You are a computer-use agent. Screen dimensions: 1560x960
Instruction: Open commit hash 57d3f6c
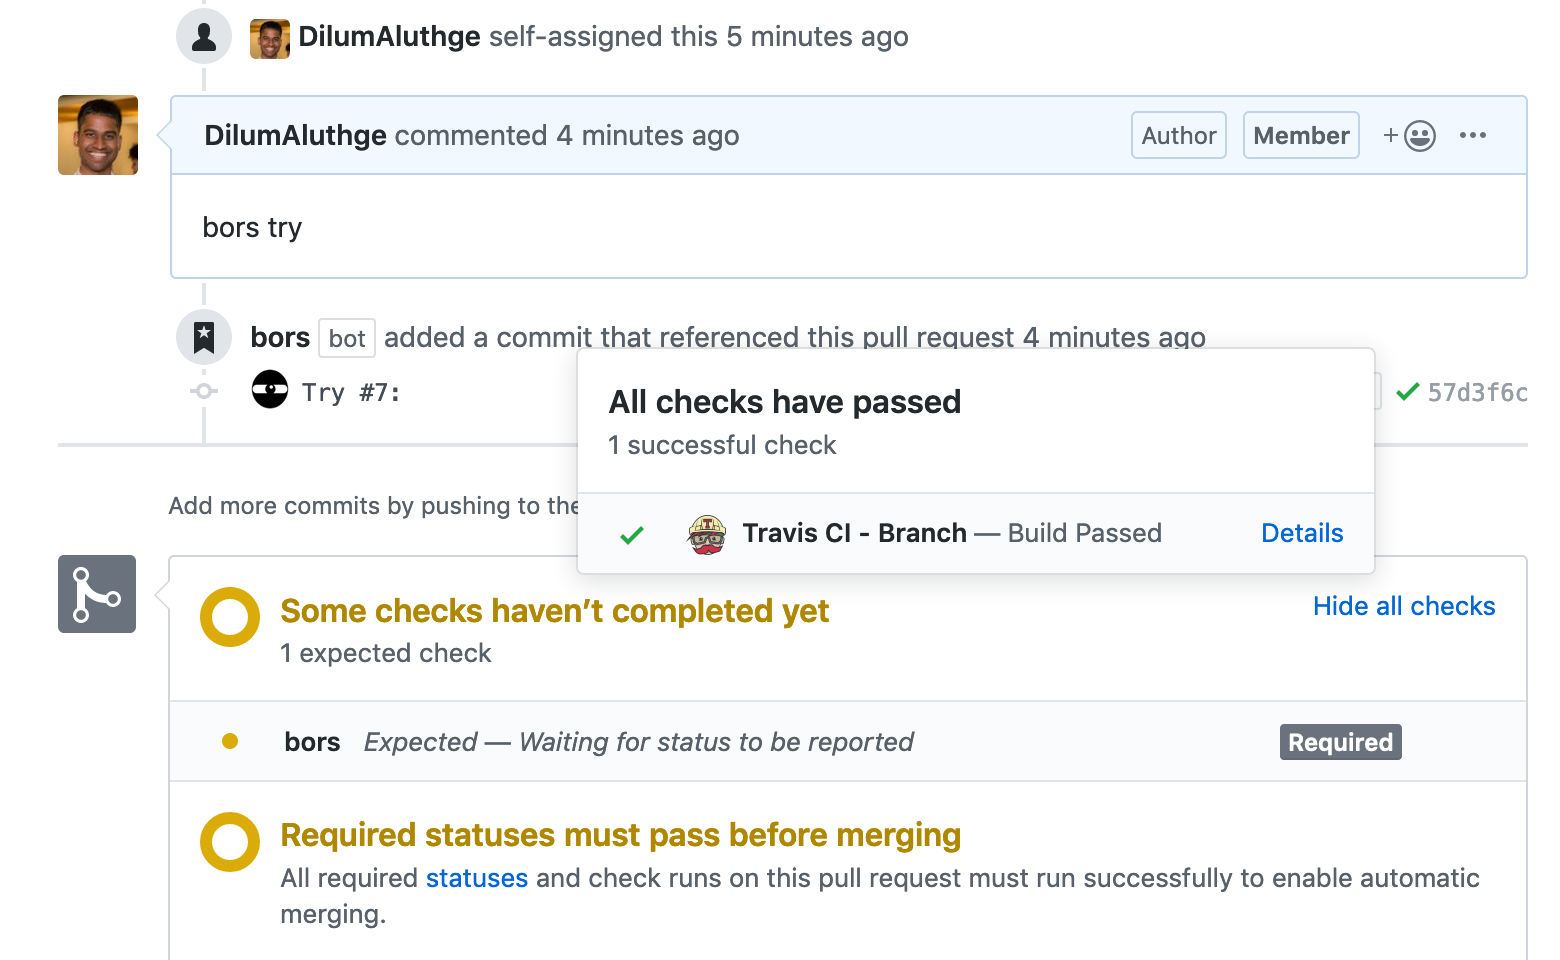pyautogui.click(x=1477, y=393)
